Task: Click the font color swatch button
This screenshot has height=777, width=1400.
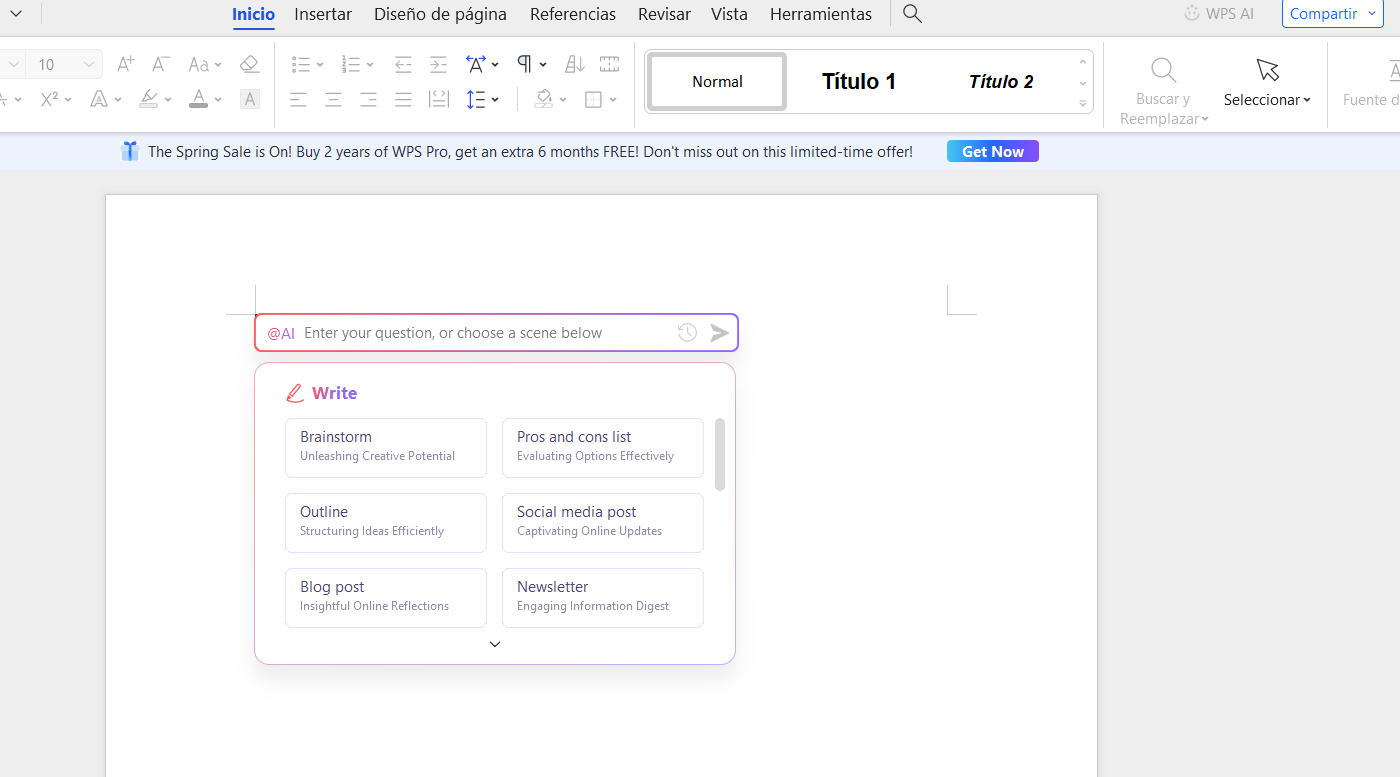Action: point(199,99)
